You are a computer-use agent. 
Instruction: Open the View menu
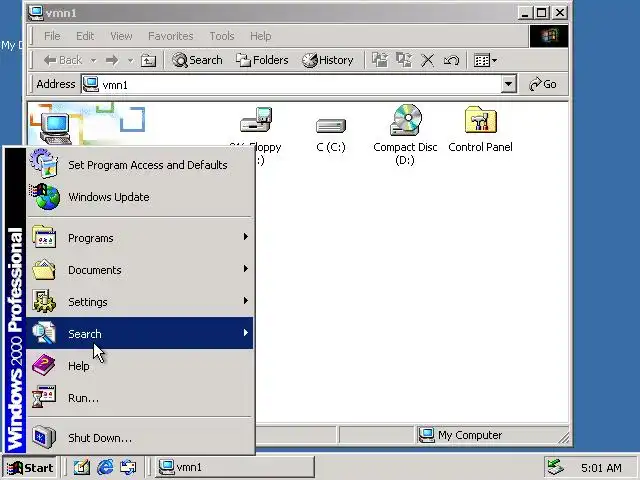pos(121,36)
